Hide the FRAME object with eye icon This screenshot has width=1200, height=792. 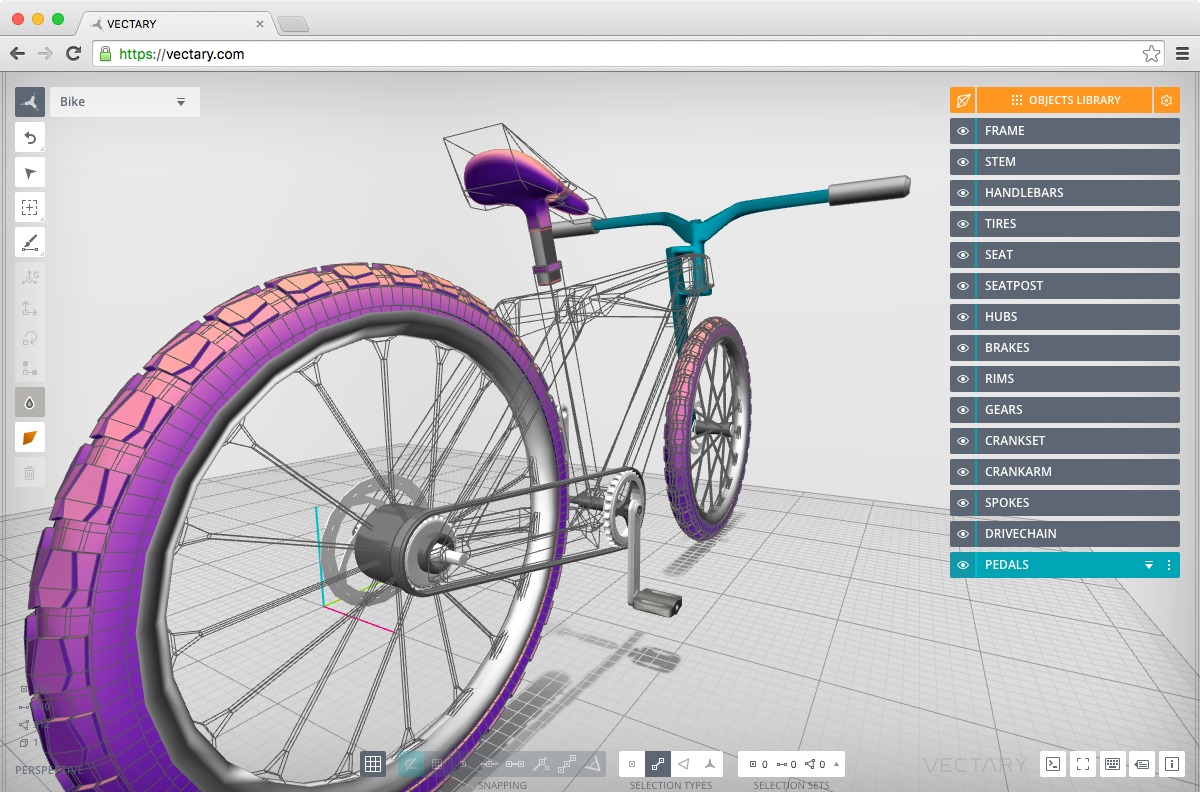click(x=963, y=131)
